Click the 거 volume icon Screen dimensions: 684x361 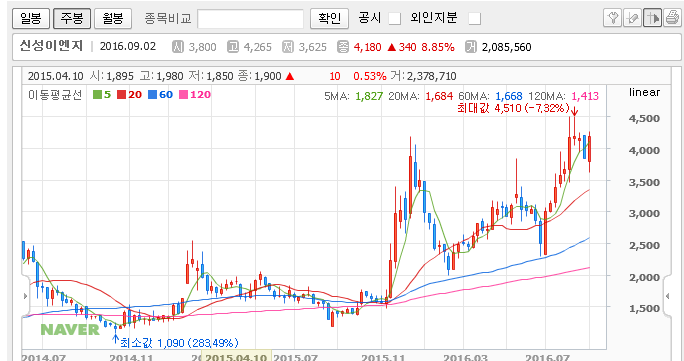tap(471, 47)
